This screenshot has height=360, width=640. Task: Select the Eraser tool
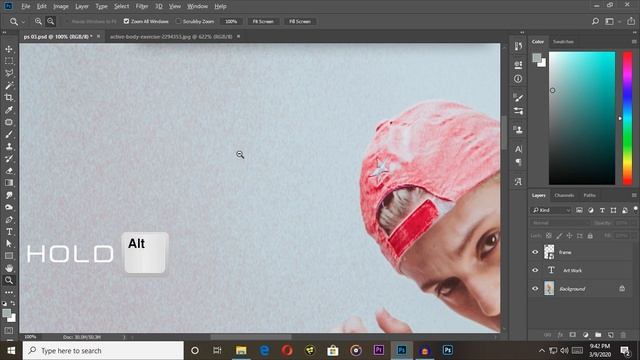point(9,171)
